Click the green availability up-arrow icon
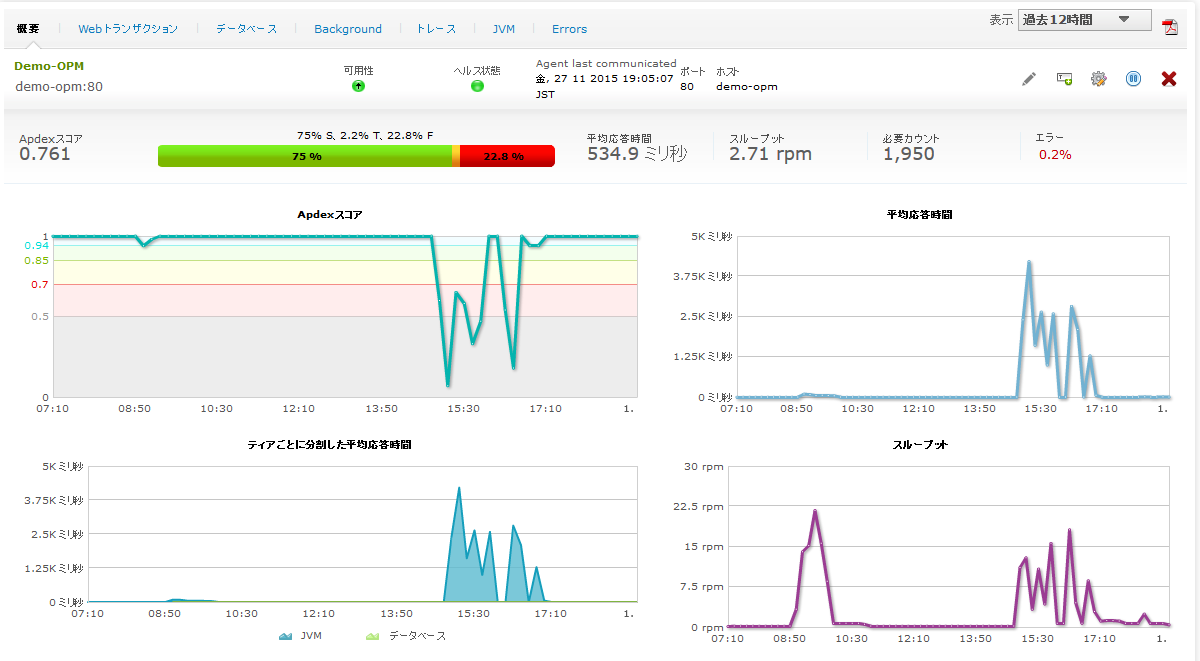The image size is (1200, 661). pyautogui.click(x=358, y=86)
